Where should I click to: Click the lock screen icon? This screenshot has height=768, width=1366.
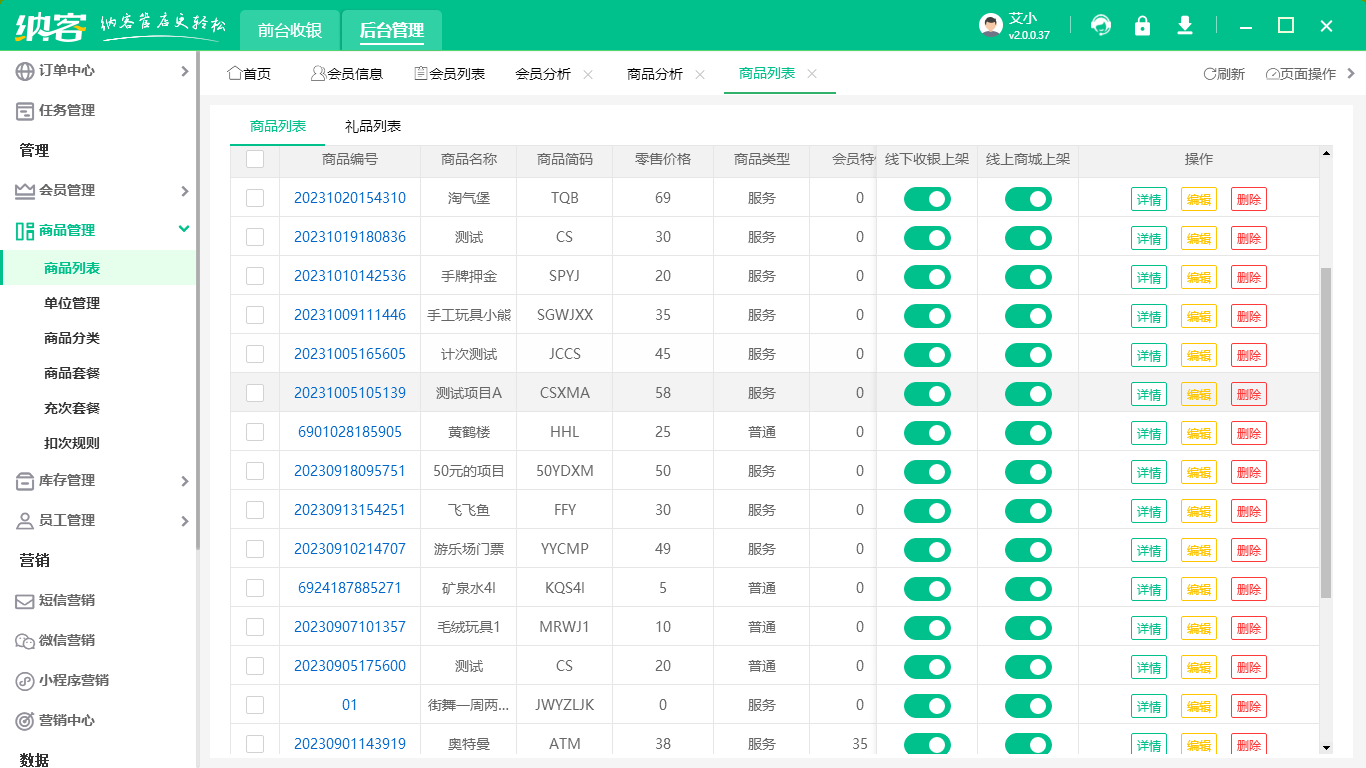pos(1142,26)
